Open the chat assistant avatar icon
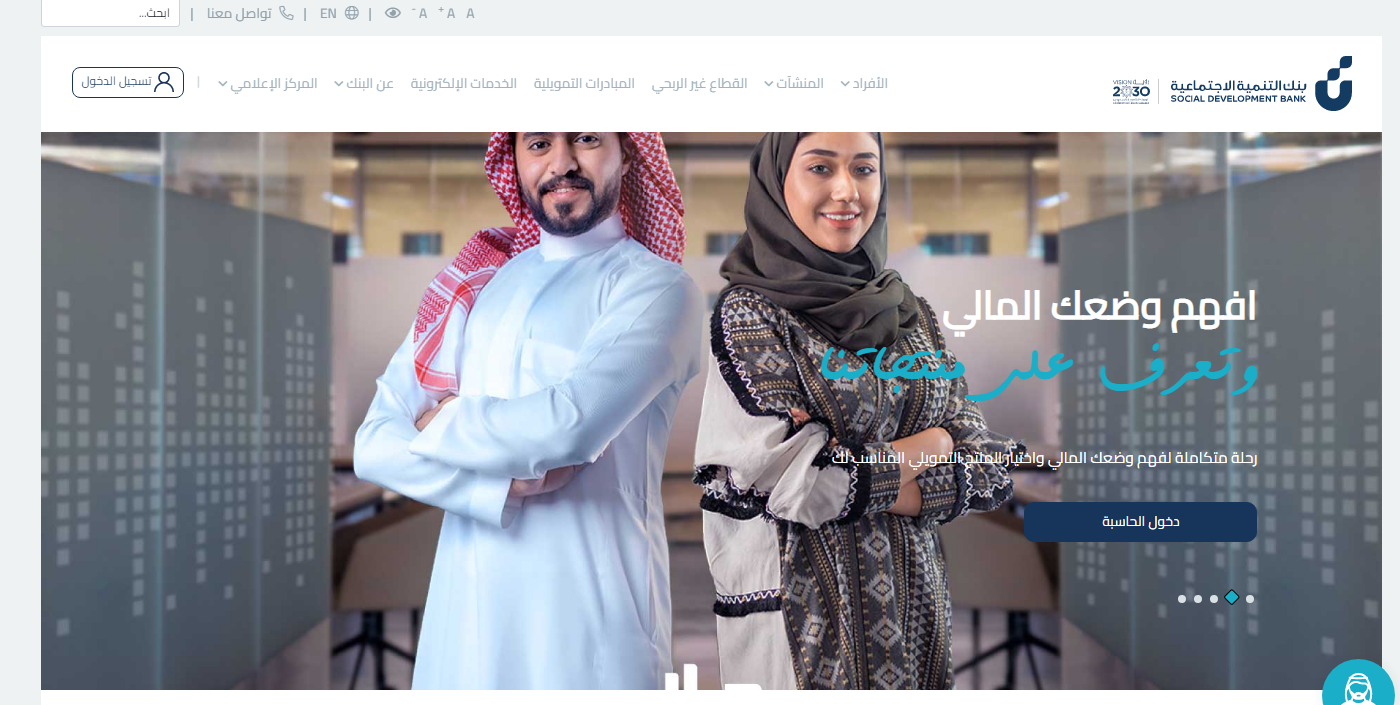The image size is (1400, 705). pos(1358,685)
